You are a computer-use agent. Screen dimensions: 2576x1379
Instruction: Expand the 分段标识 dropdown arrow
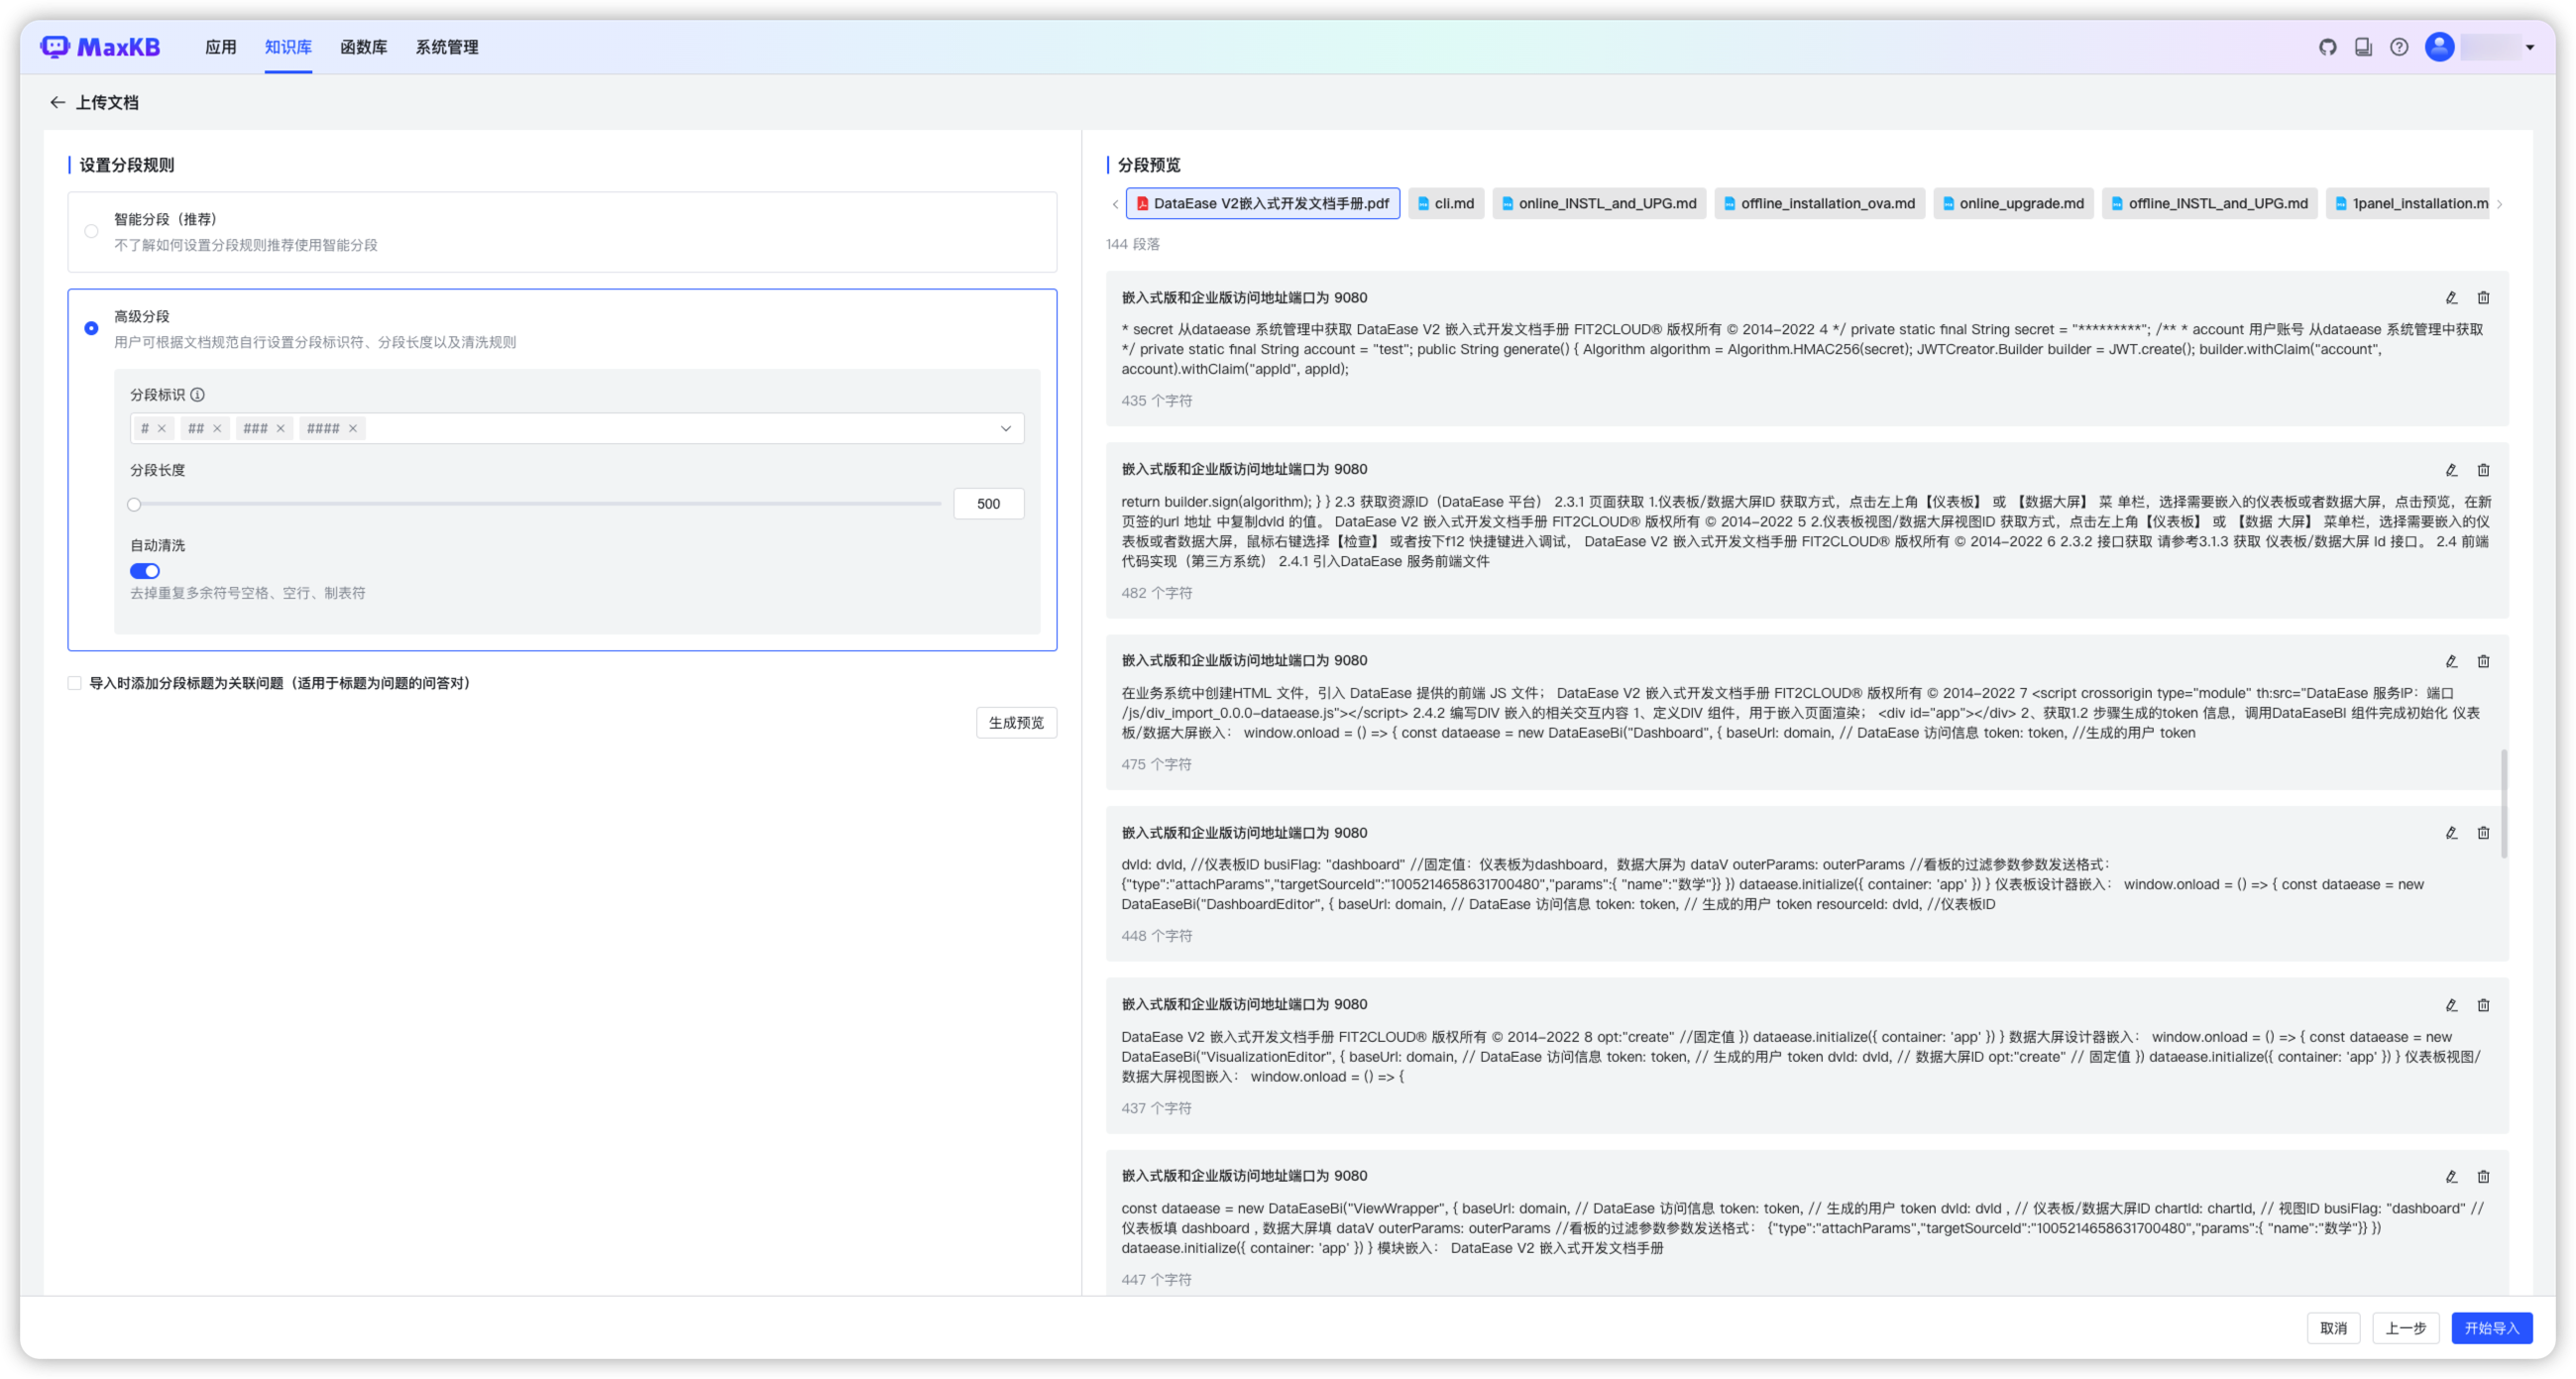pyautogui.click(x=1006, y=429)
